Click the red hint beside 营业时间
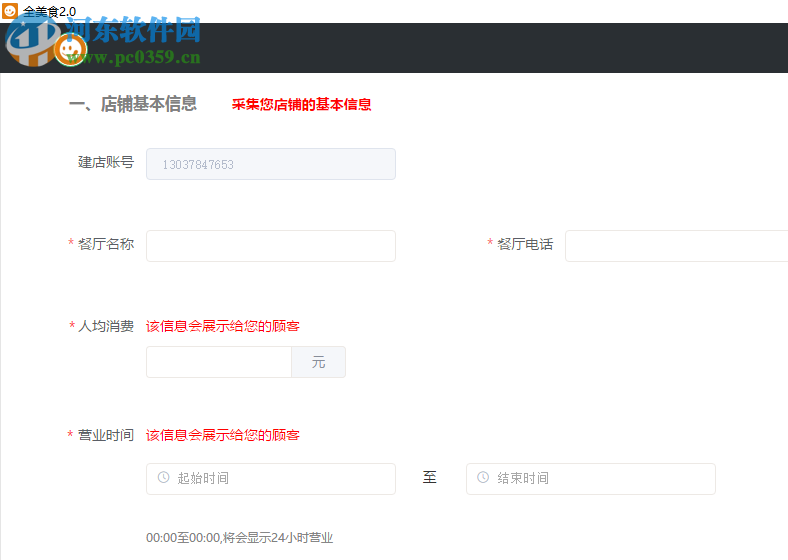Screen dimensions: 788x560 pos(223,435)
